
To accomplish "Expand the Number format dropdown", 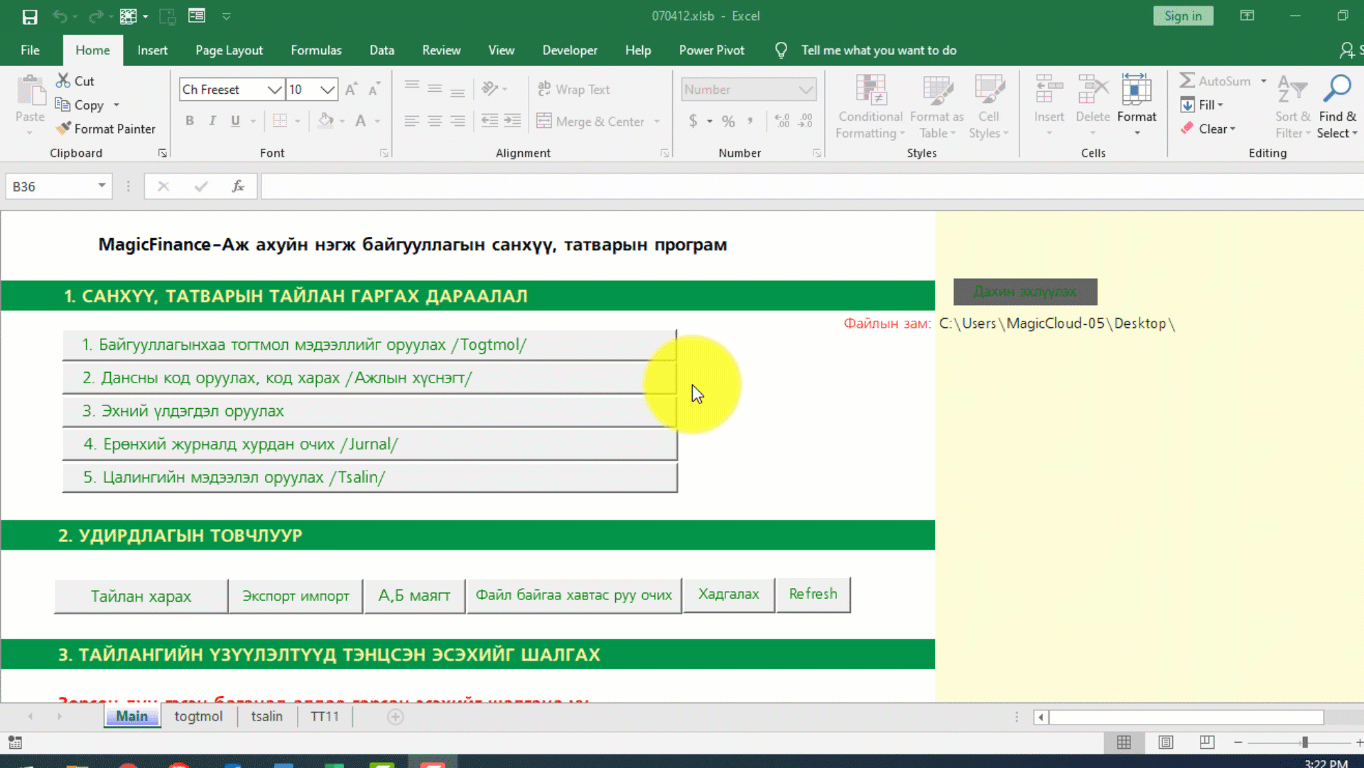I will pyautogui.click(x=806, y=90).
